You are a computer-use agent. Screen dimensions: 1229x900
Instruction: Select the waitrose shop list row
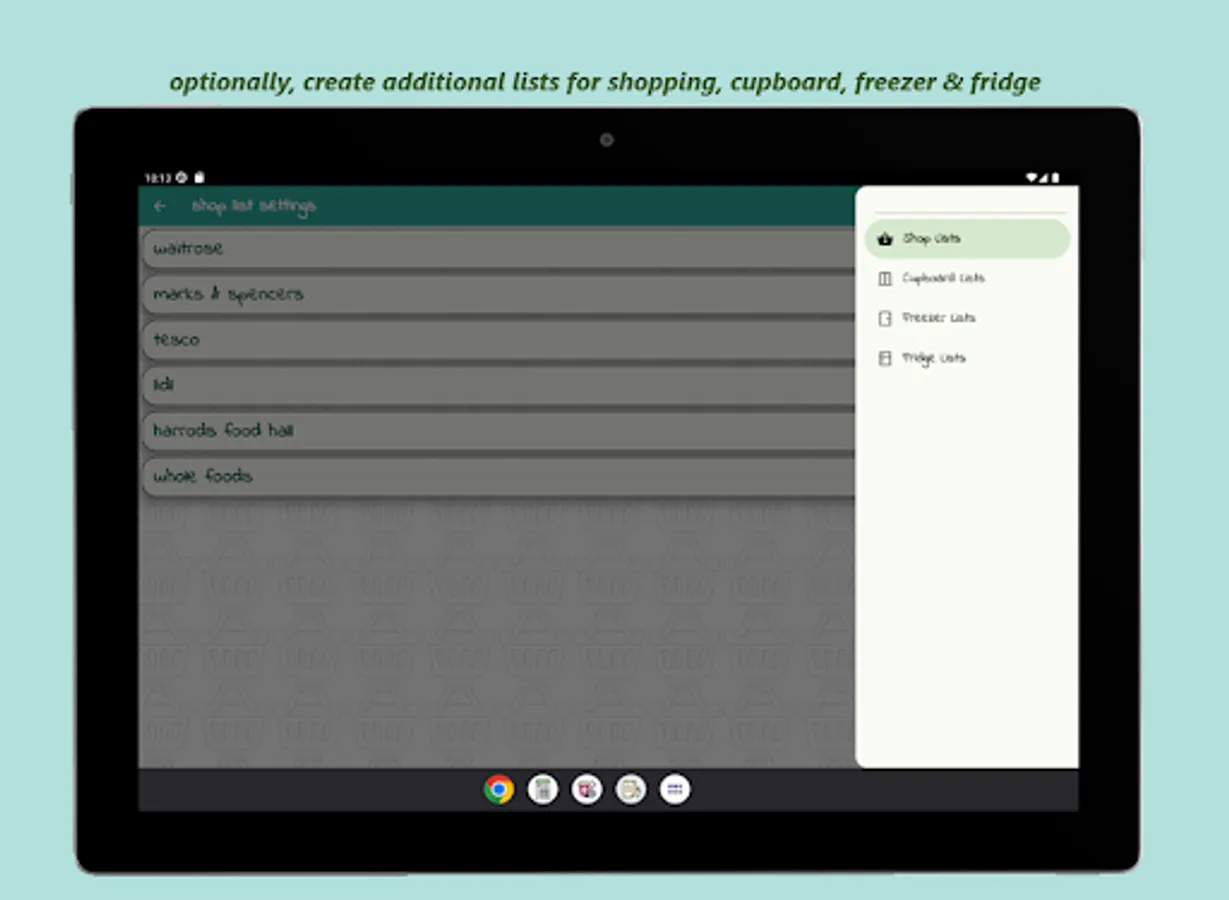499,248
